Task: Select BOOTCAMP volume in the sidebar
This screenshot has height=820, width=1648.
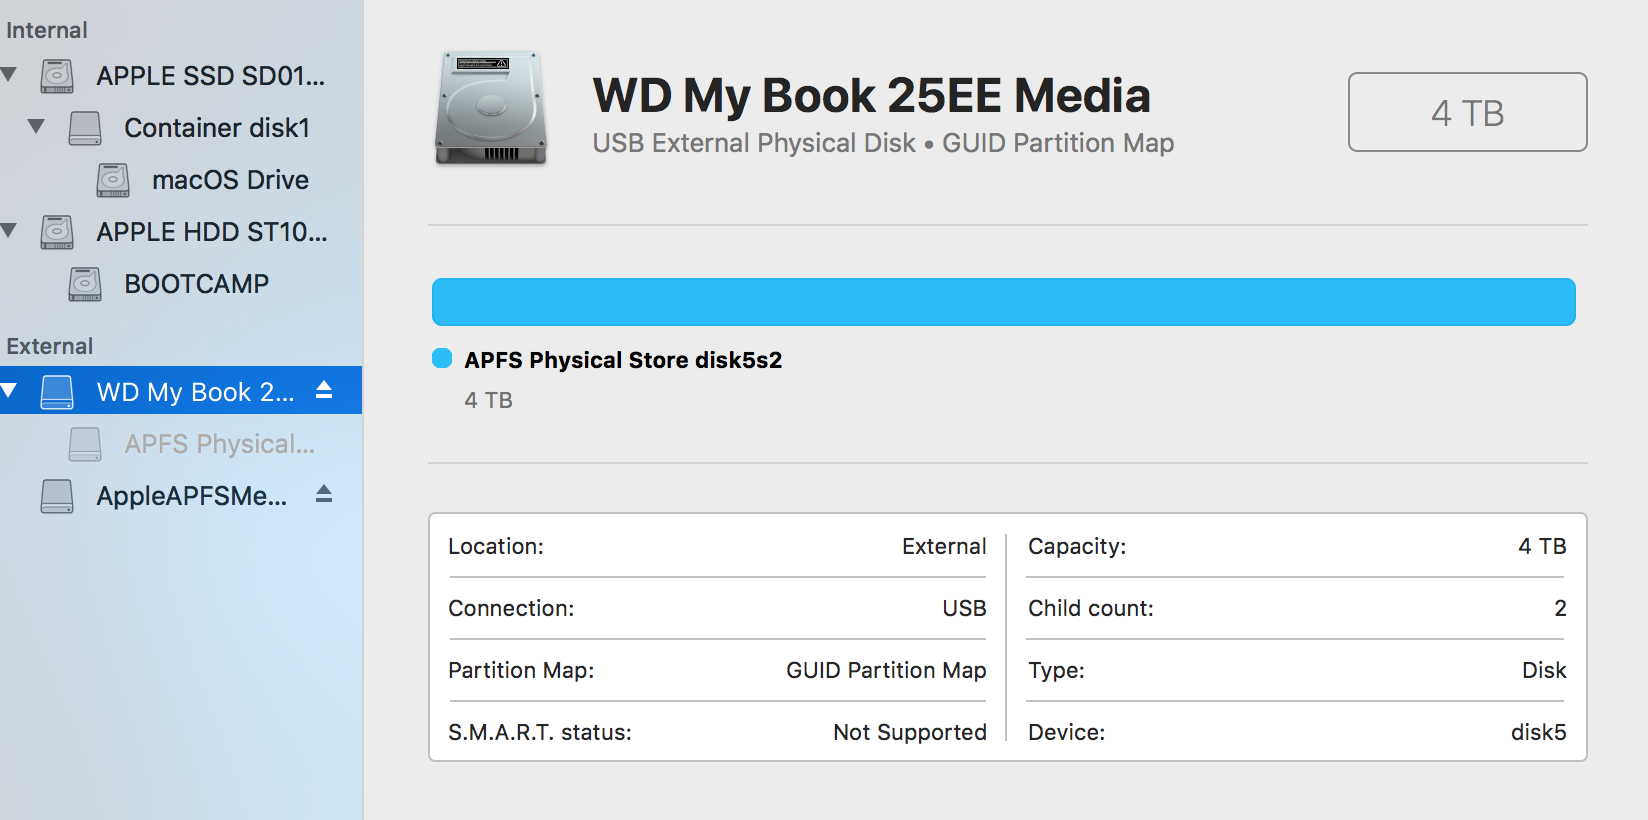Action: (196, 284)
